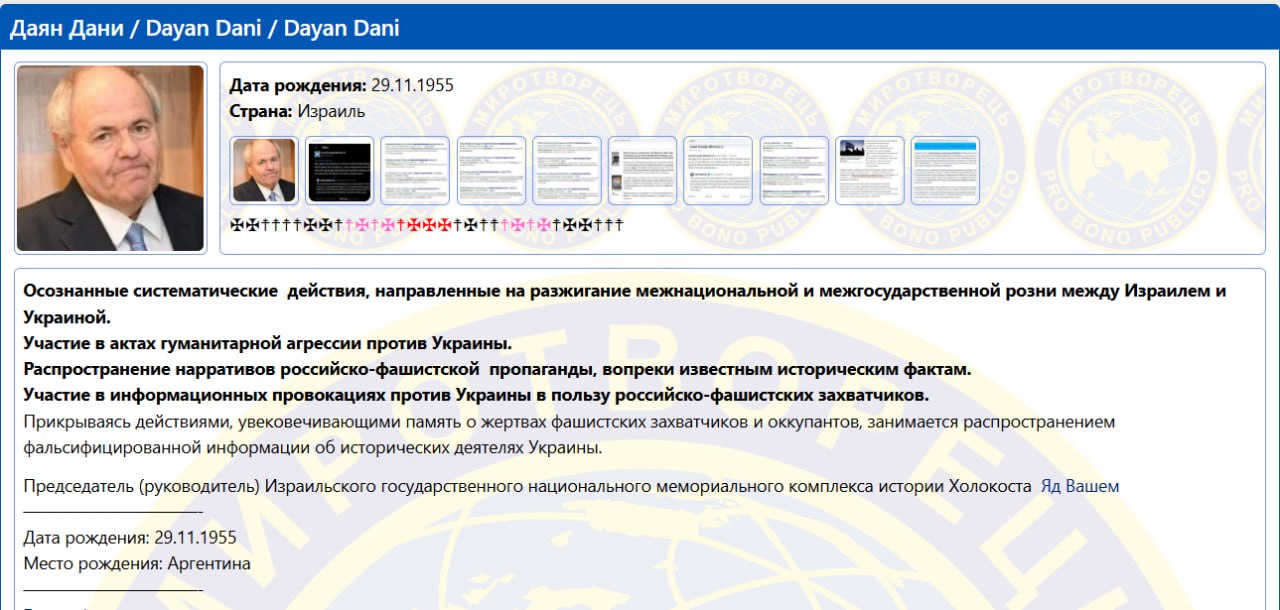Click the "Страна: Израиль" line

pyautogui.click(x=297, y=111)
